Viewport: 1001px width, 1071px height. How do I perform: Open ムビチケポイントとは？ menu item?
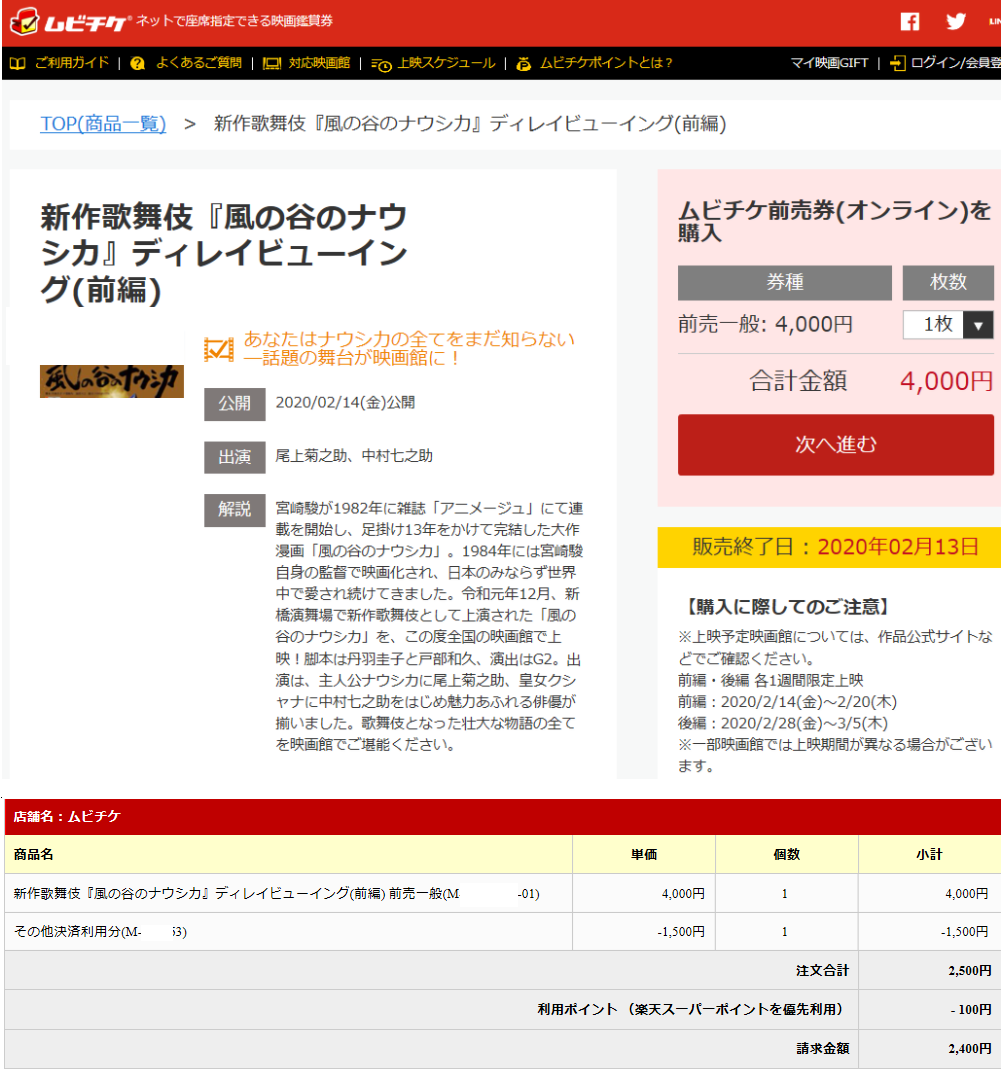[x=606, y=63]
